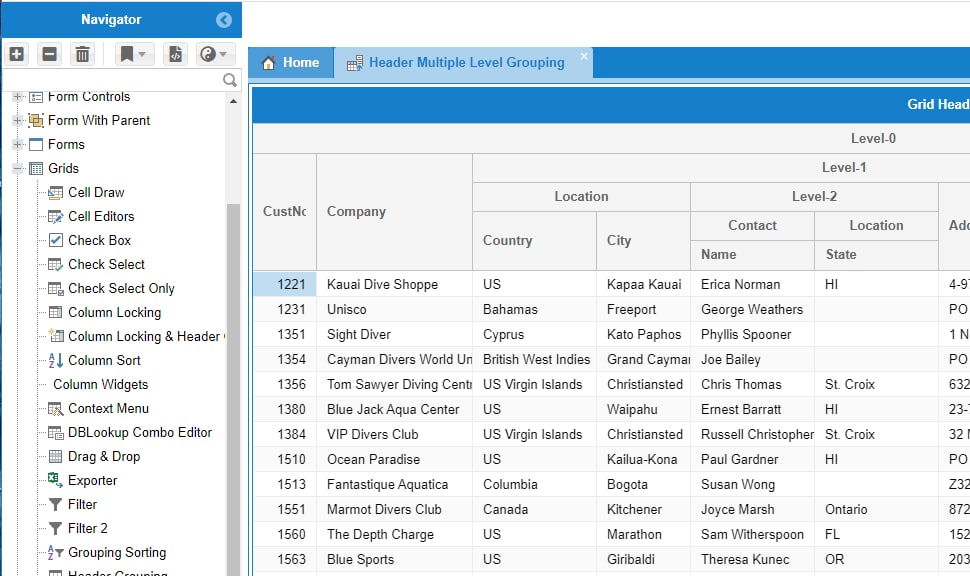The height and width of the screenshot is (576, 970).
Task: Collapse the Navigator panel arrow
Action: [x=224, y=20]
